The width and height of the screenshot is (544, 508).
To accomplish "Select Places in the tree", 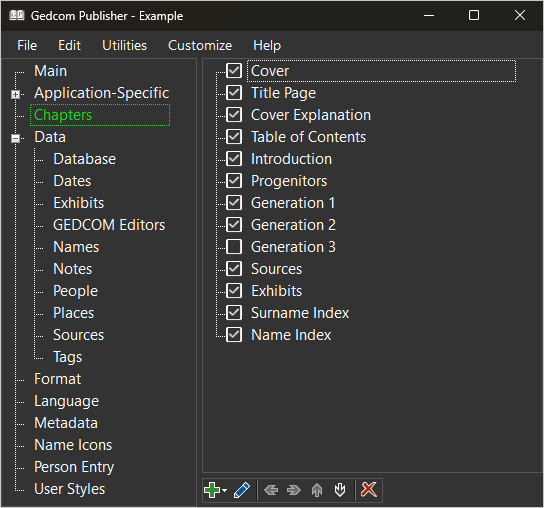I will 74,313.
